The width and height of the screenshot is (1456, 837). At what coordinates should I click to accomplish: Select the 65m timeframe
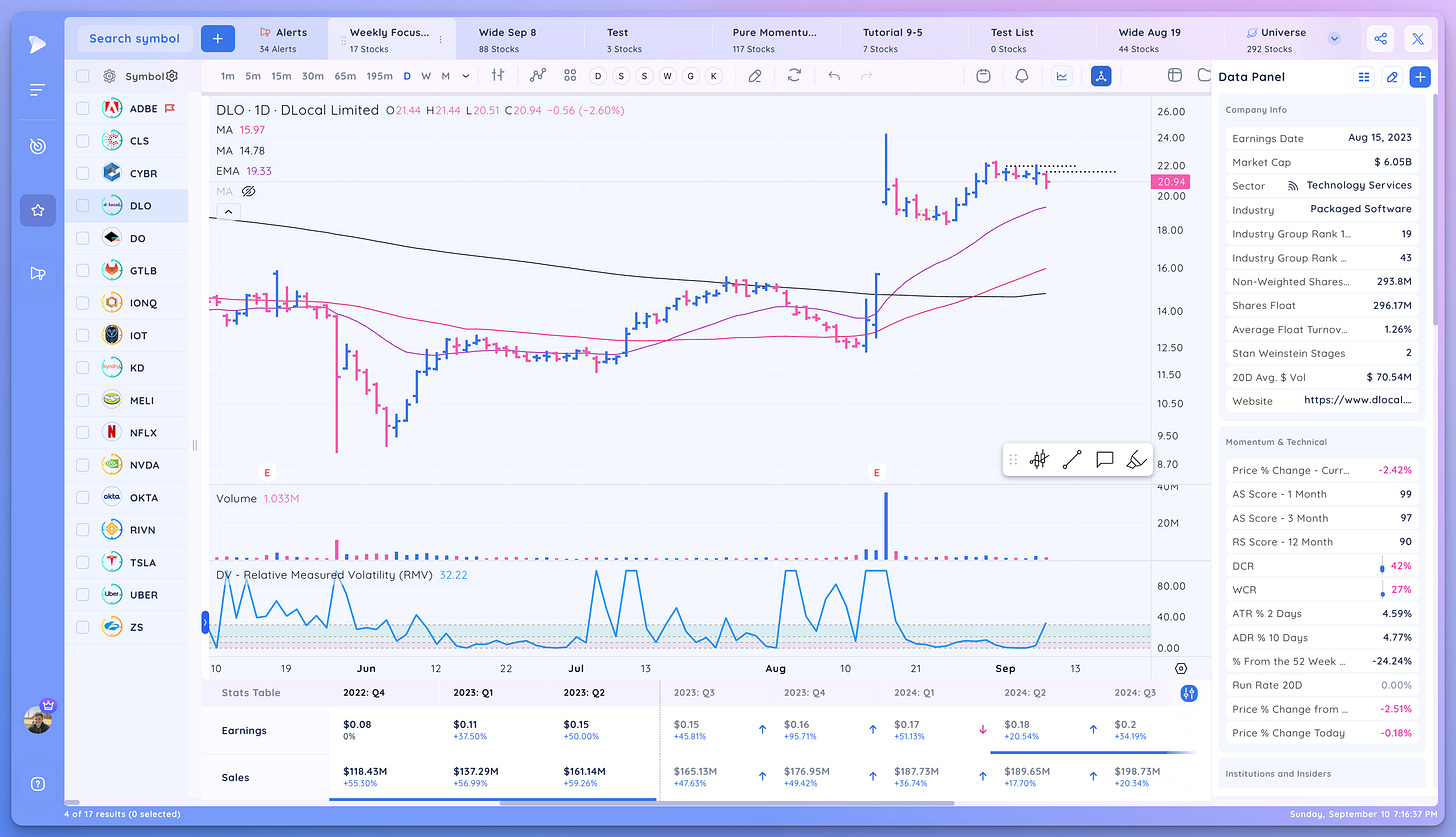345,76
